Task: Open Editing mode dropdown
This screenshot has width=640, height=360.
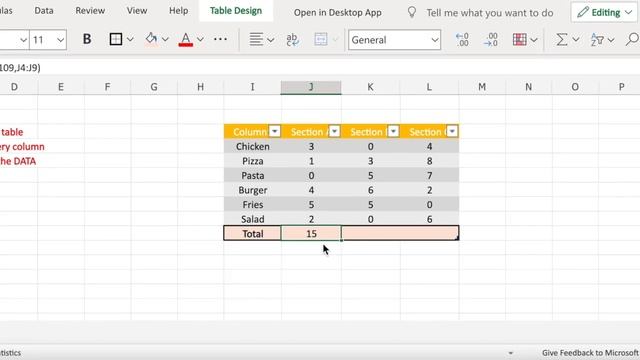Action: [x=604, y=13]
